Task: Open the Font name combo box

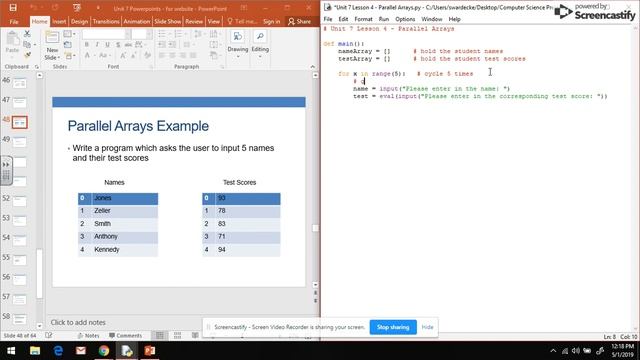Action: point(106,34)
